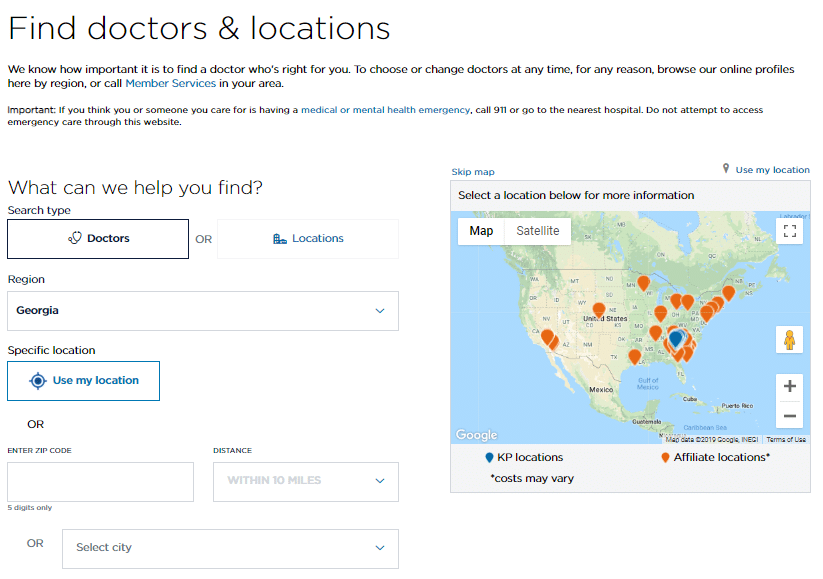The image size is (823, 579).
Task: Click the '5 digits only' hint text
Action: (30, 508)
